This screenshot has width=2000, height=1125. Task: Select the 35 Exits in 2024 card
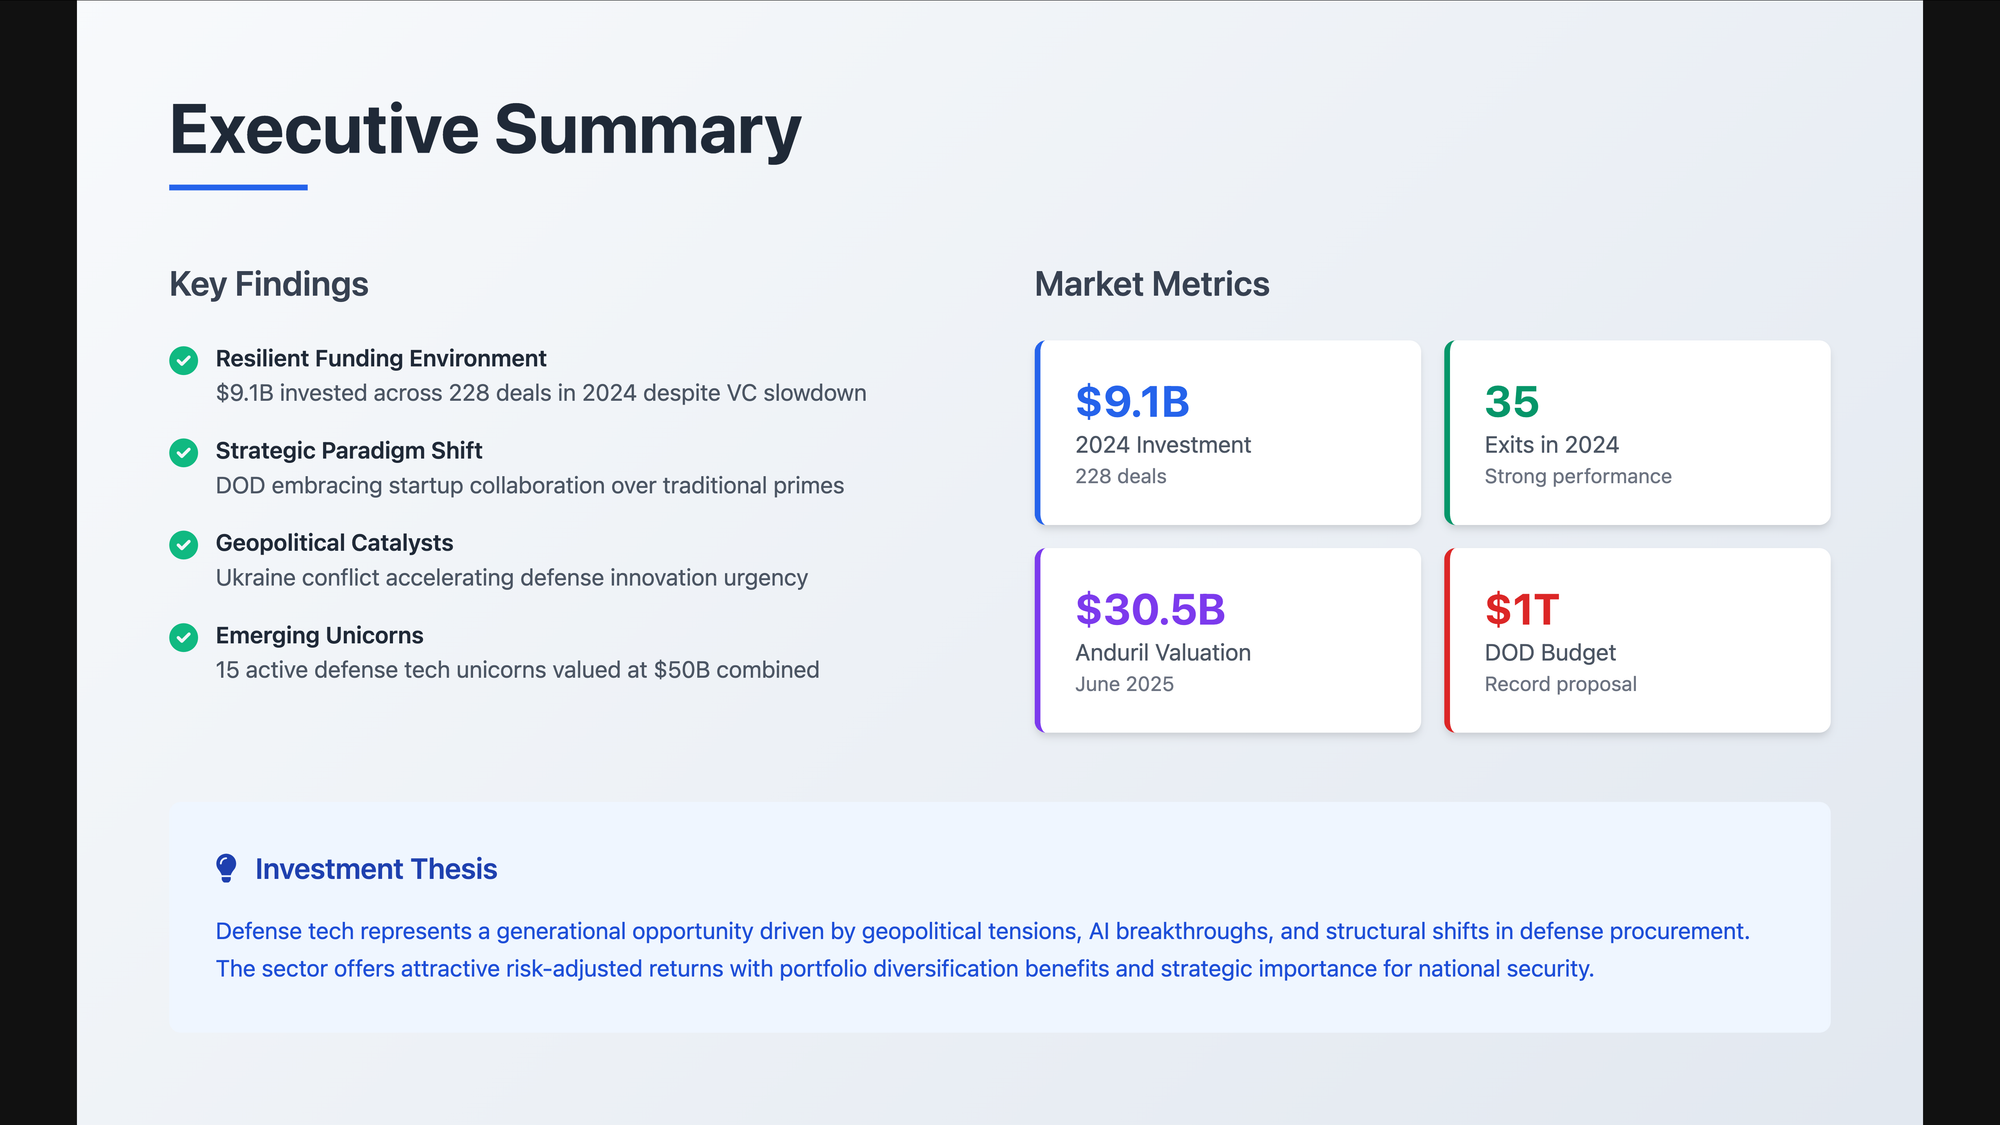(1637, 432)
